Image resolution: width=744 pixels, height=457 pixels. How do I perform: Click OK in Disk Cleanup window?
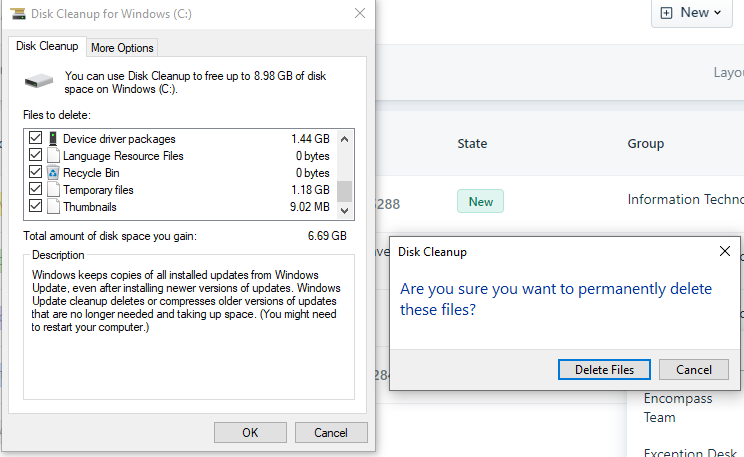[250, 433]
